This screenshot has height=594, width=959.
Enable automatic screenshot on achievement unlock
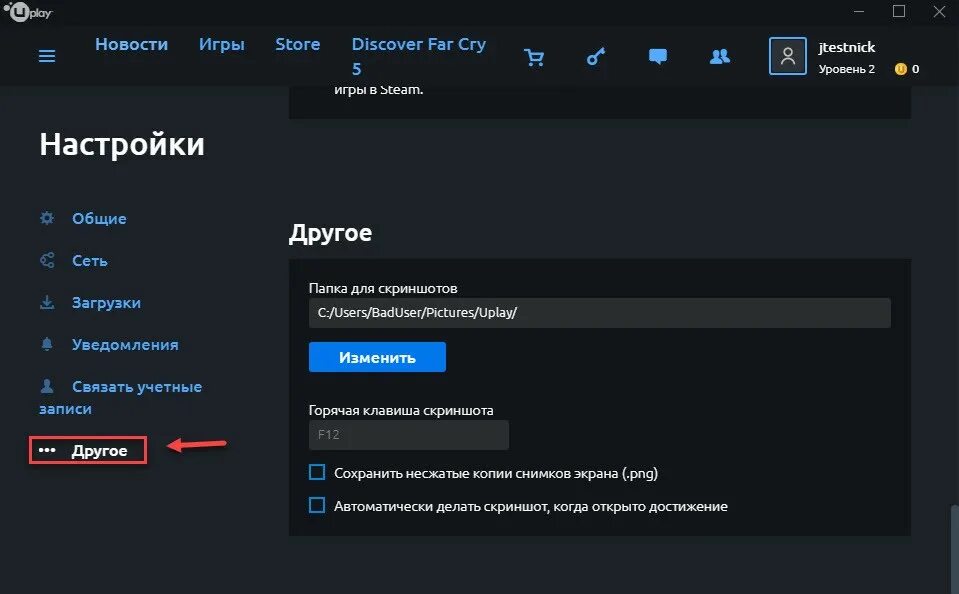317,505
